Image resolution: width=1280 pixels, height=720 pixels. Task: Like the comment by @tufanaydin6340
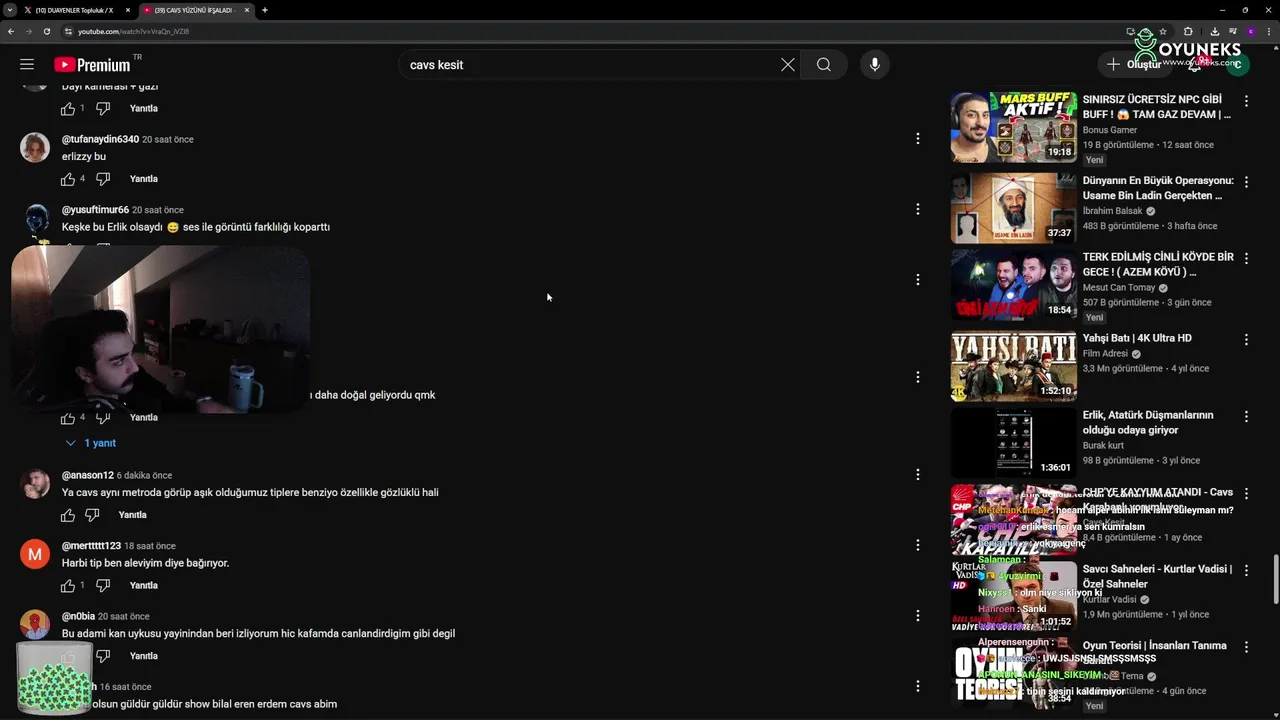(68, 179)
